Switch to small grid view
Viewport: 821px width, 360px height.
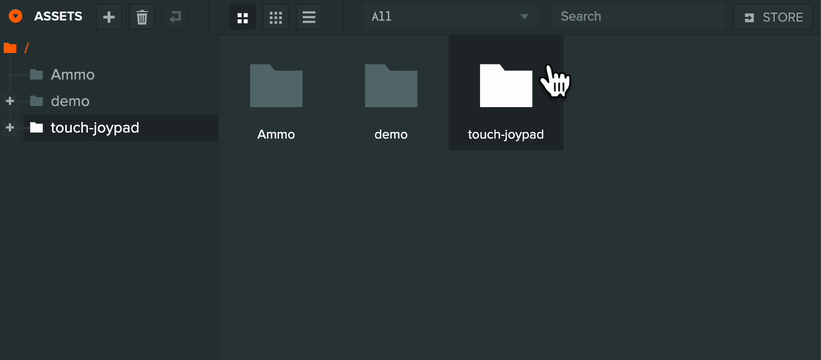(x=275, y=17)
